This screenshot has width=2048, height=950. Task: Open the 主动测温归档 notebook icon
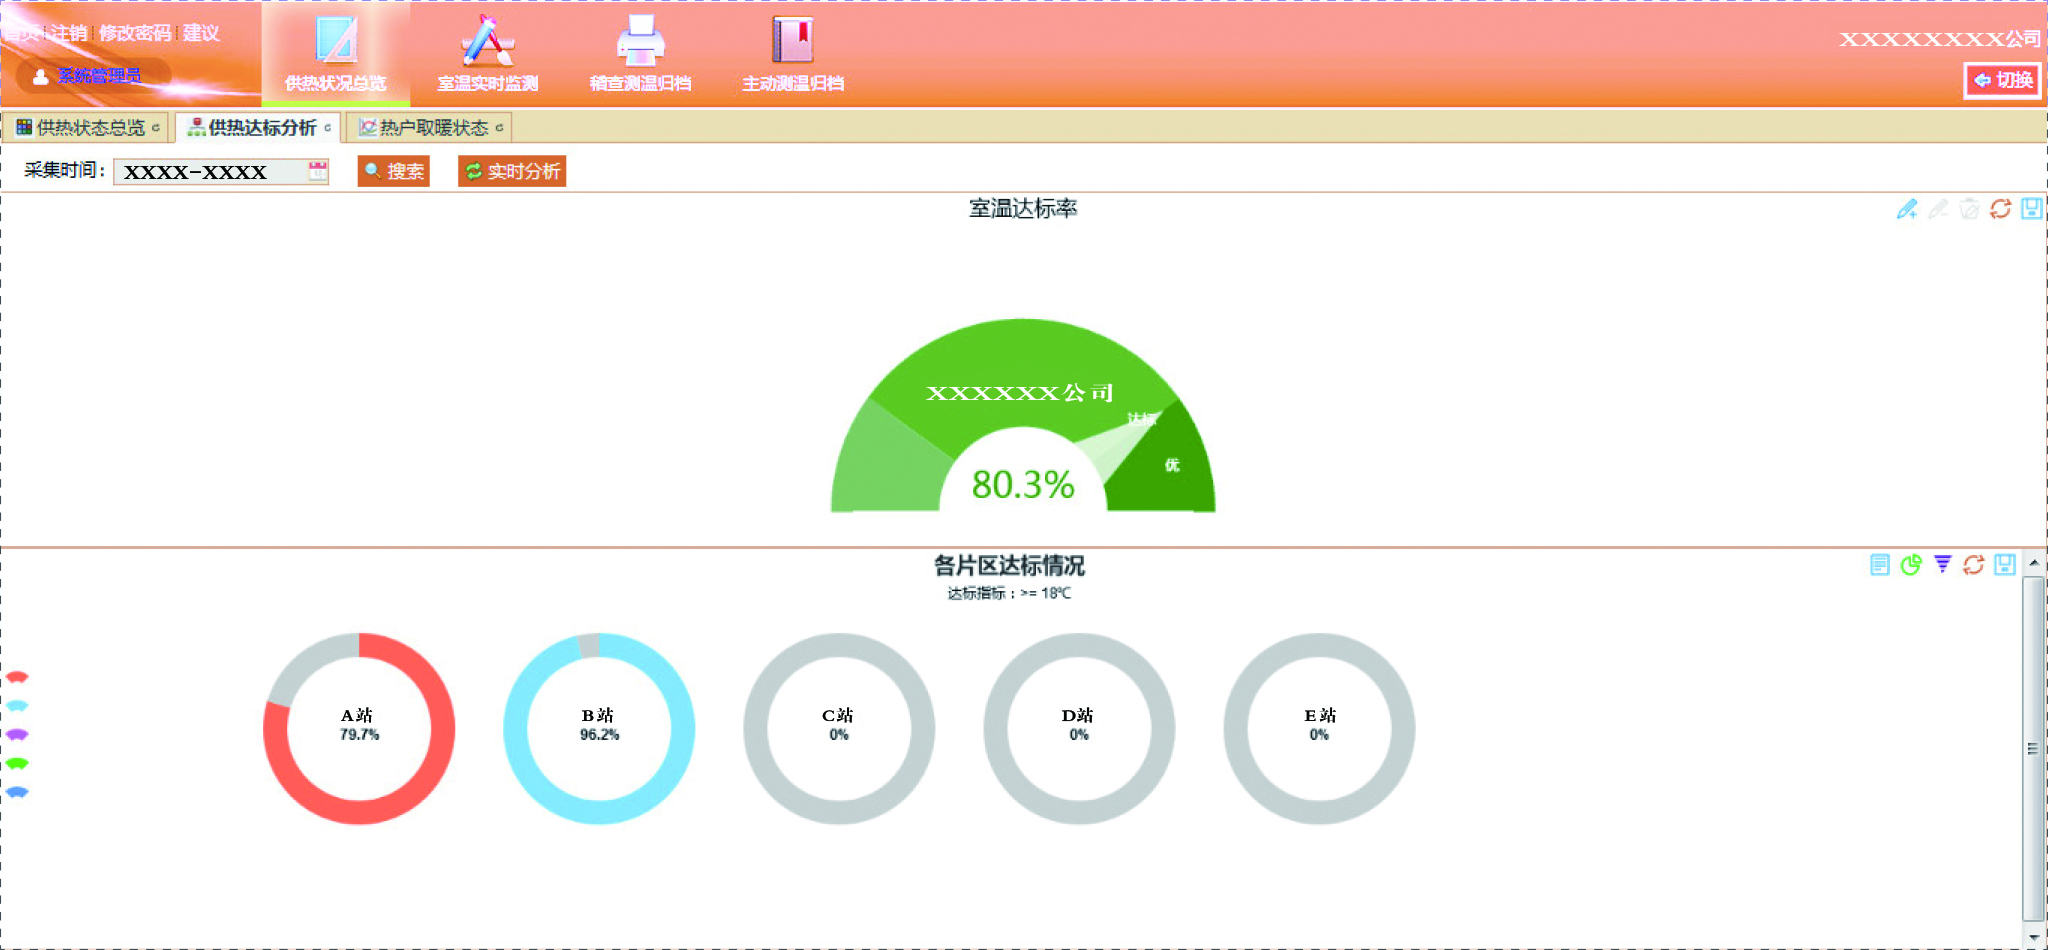point(793,42)
